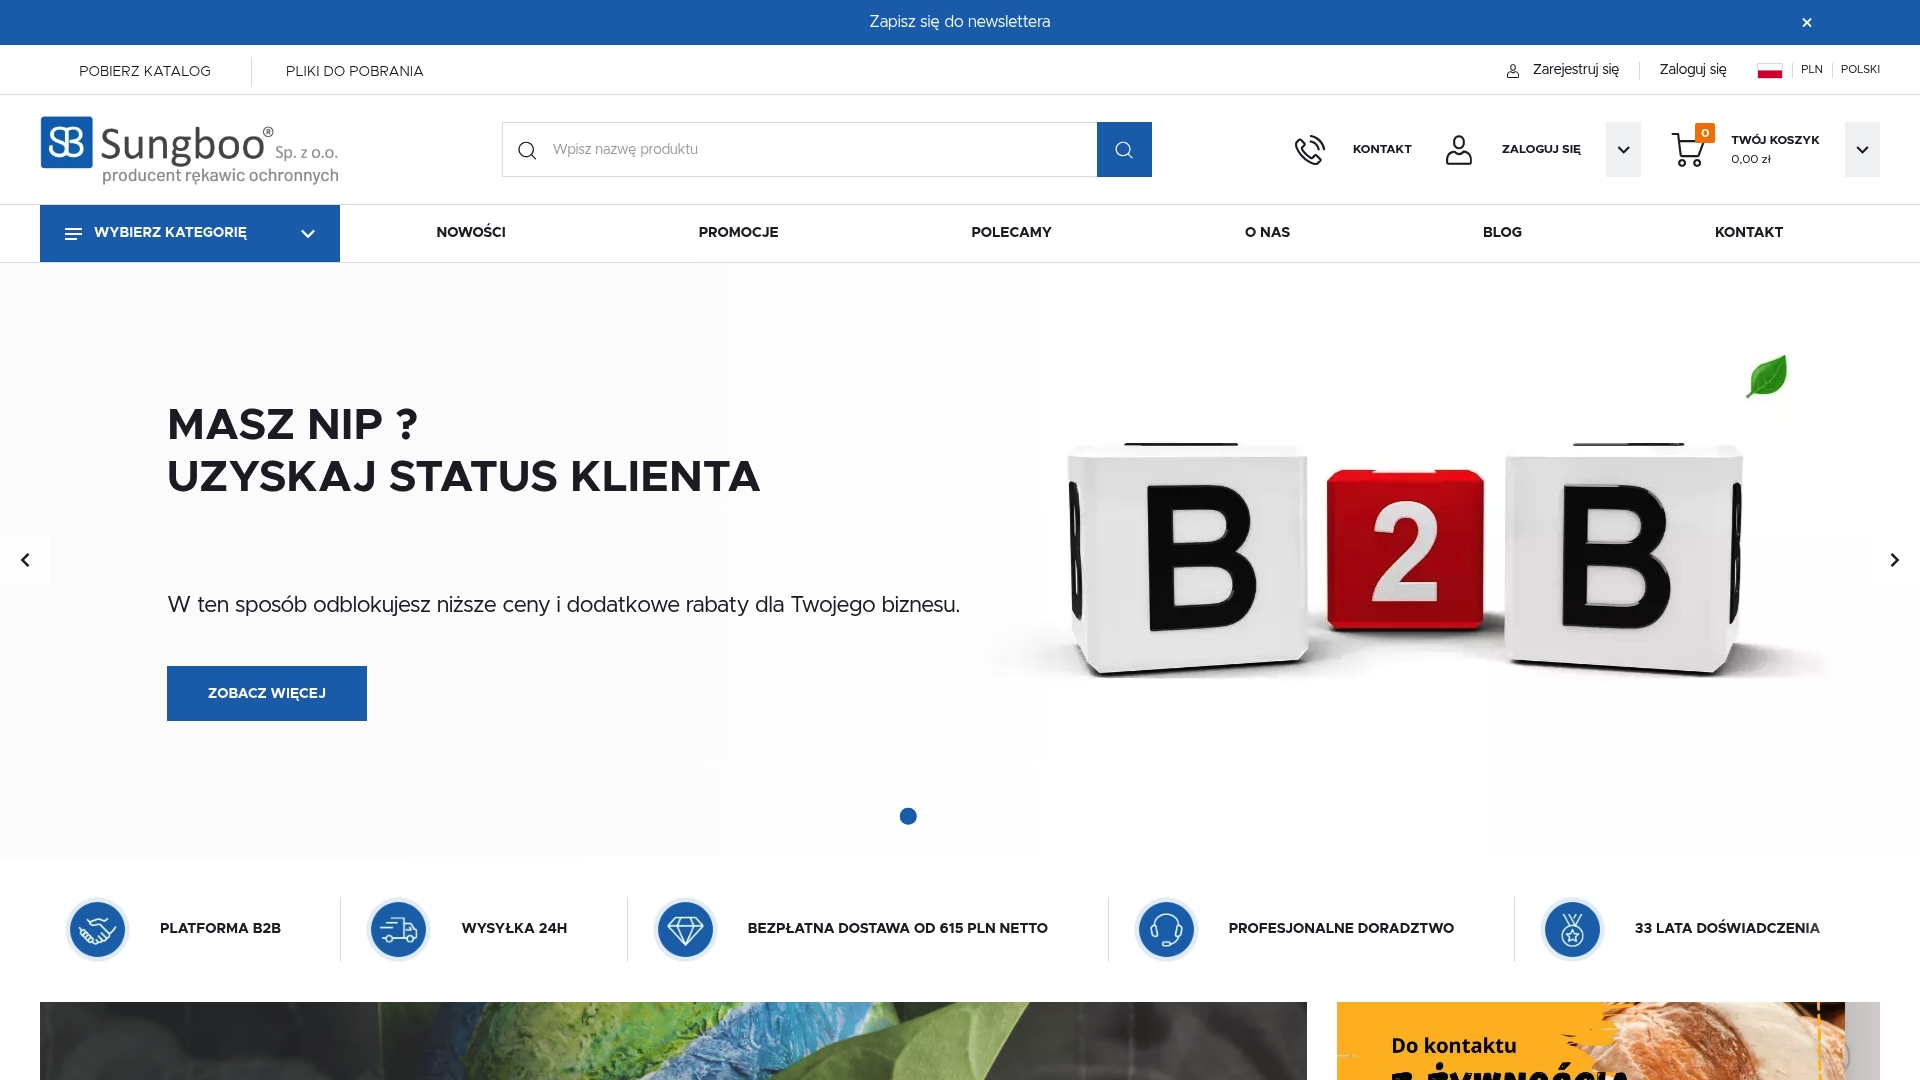Image resolution: width=1920 pixels, height=1080 pixels.
Task: Open the Zarejestruj się link
Action: [1575, 69]
